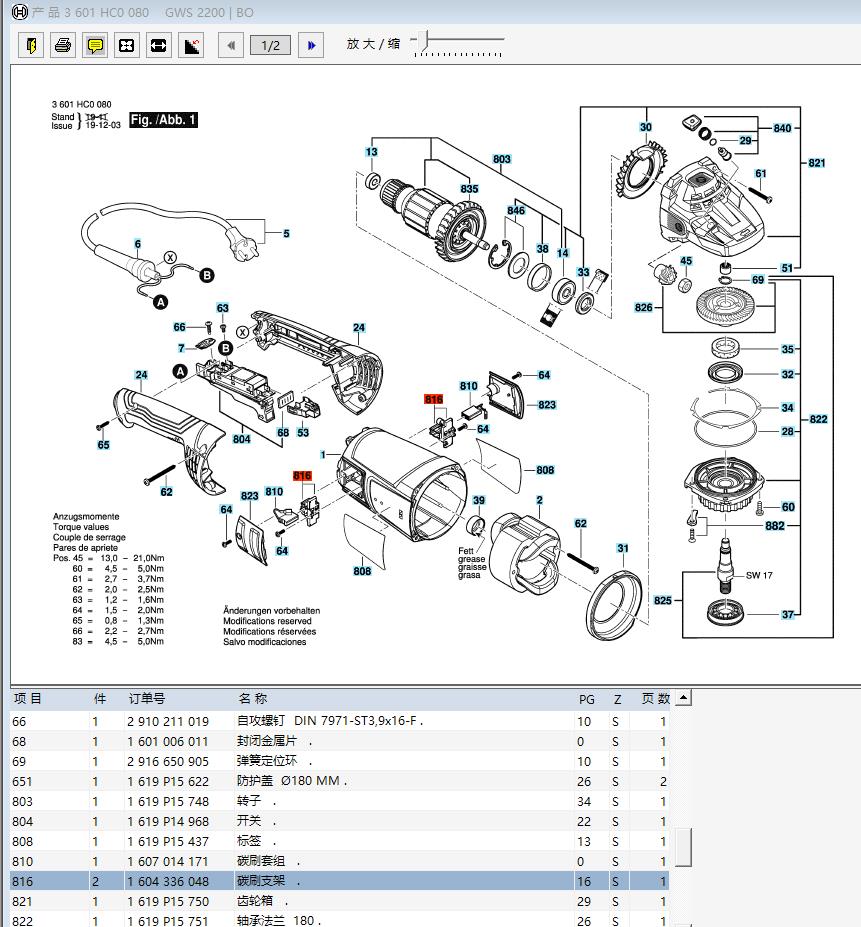Select row 808 标签

pos(339,841)
